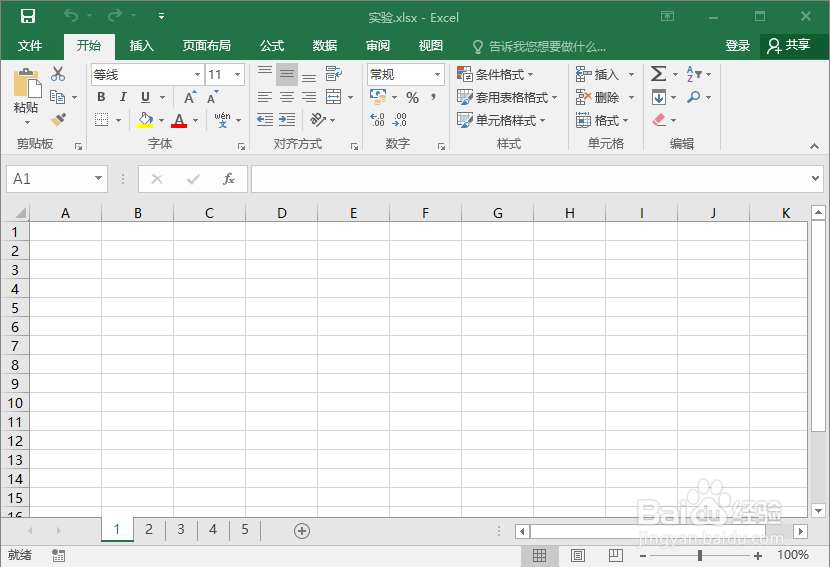The image size is (830, 567).
Task: Open 单元格样式 cell styles menu
Action: [501, 120]
